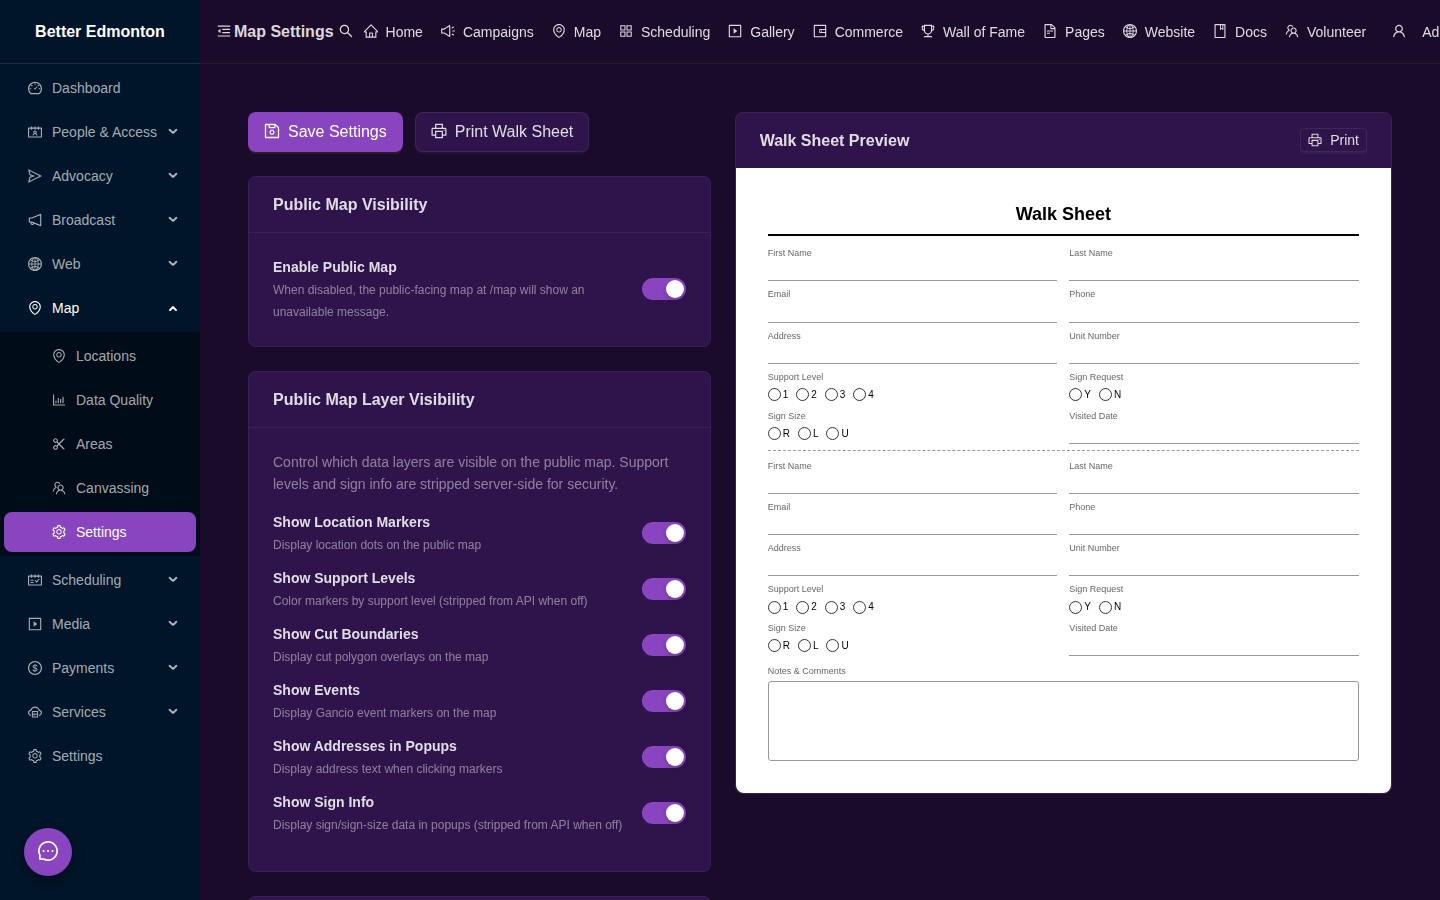Select Sign Request Y radio in first entry
The image size is (1440, 900).
pos(1075,395)
